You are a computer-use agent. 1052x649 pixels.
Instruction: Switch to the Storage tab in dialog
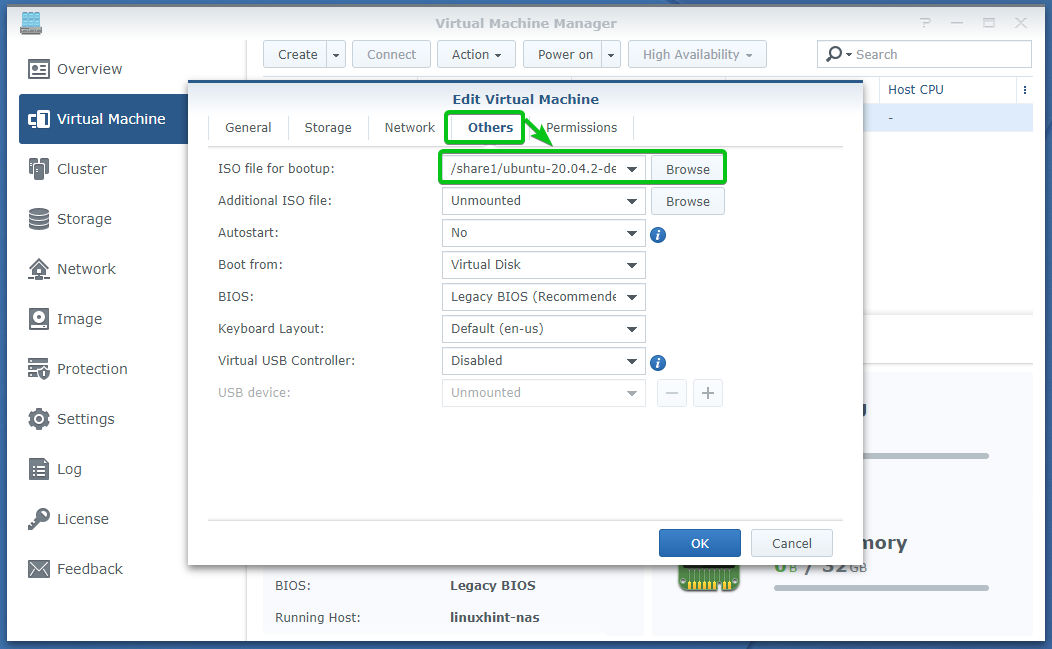click(328, 128)
